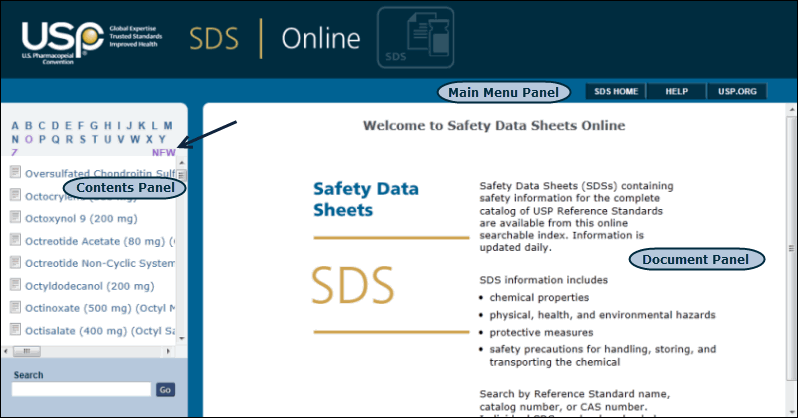Click the contents list scroll-down arrow
Screen dimensions: 798x418
(182, 338)
